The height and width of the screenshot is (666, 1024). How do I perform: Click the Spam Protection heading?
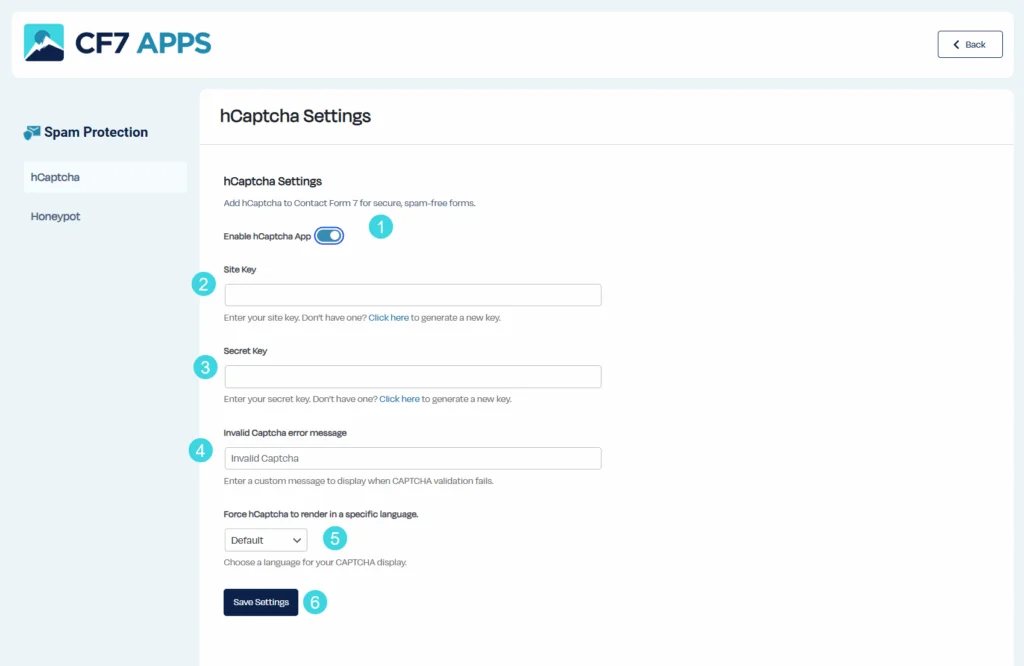point(96,132)
